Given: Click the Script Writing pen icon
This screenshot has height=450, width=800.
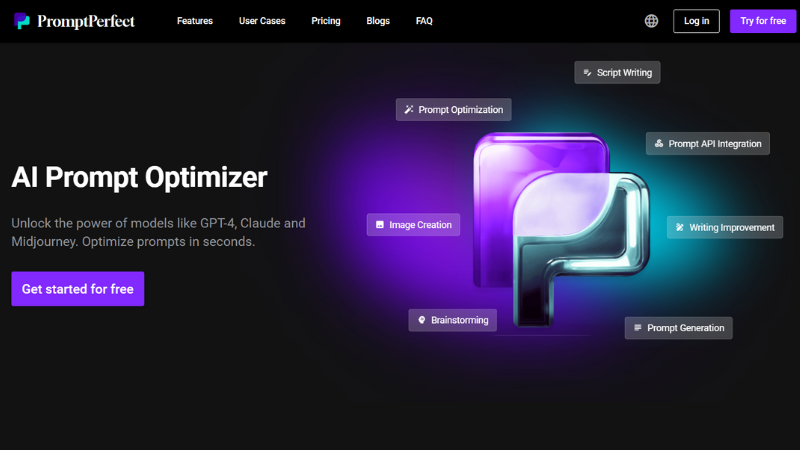Looking at the screenshot, I should coord(587,73).
